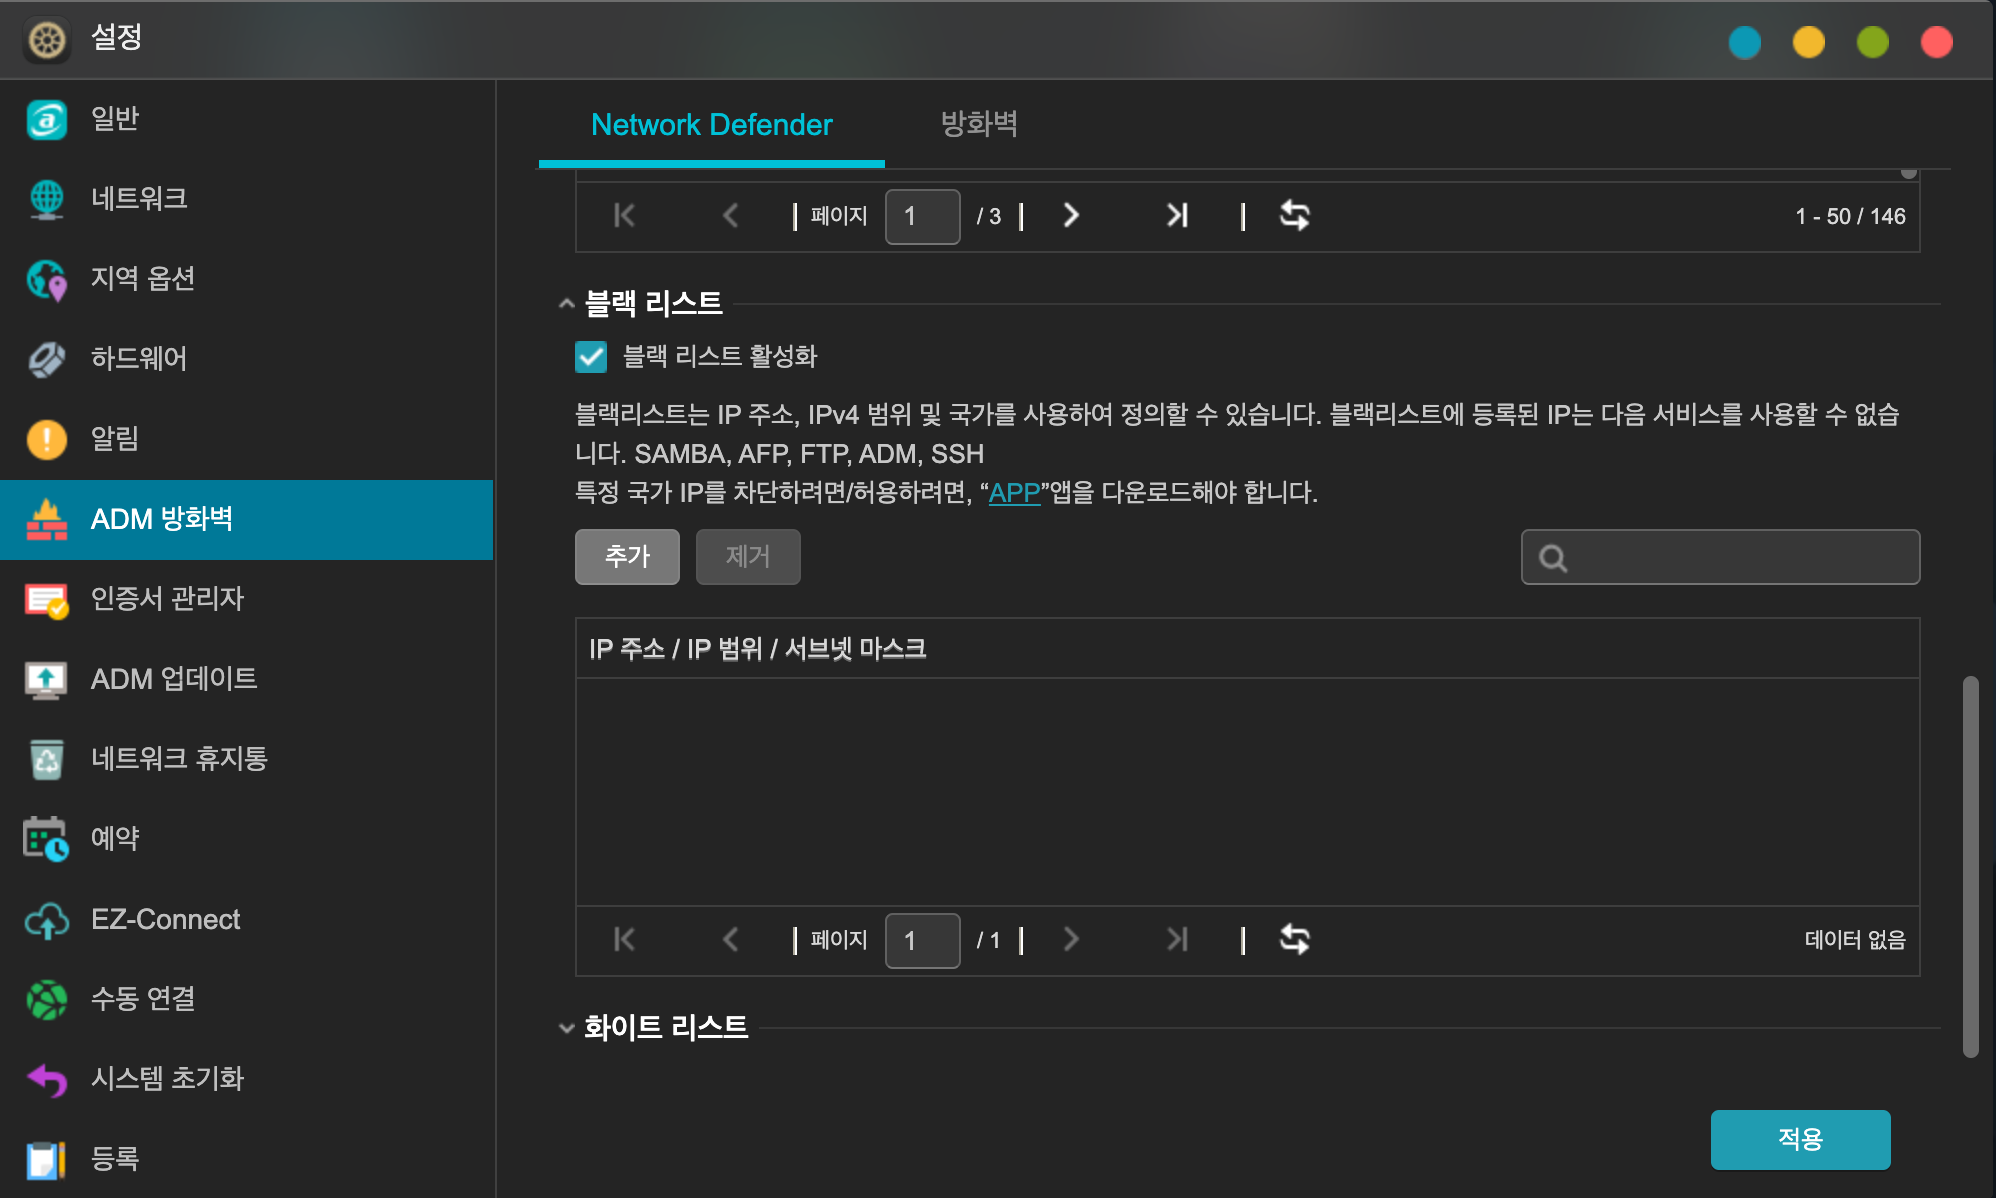1996x1198 pixels.
Task: Click the 지역 옵션 globe pin icon
Action: pos(46,279)
